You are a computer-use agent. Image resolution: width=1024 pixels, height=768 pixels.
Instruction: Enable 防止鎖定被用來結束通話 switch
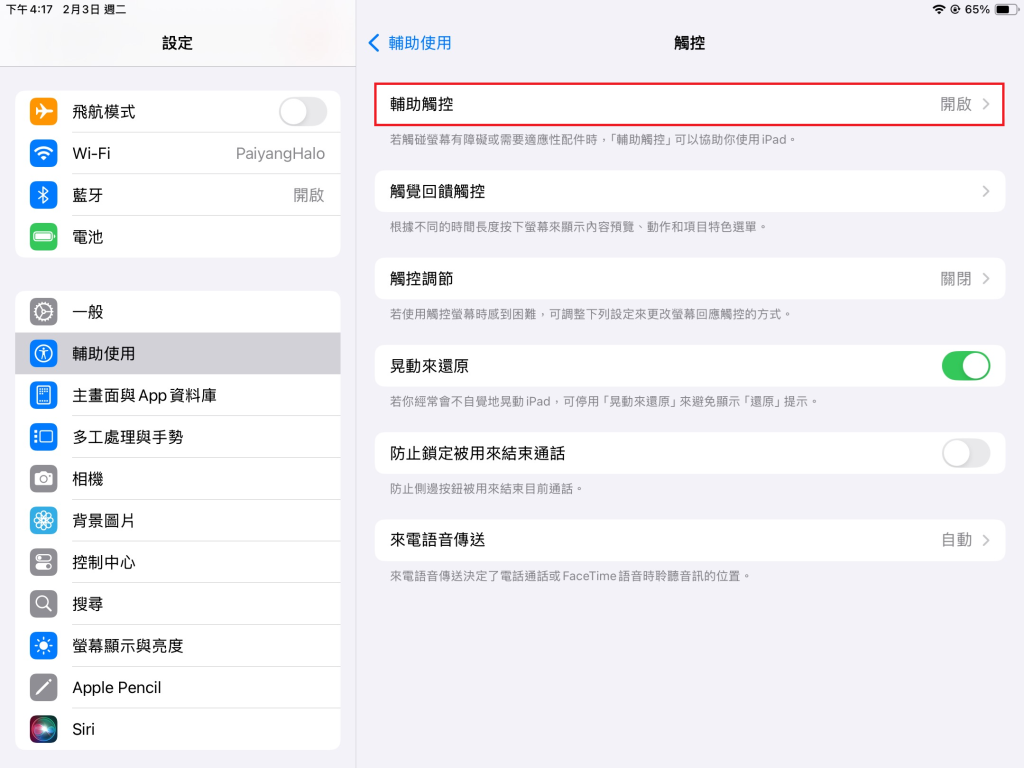965,453
